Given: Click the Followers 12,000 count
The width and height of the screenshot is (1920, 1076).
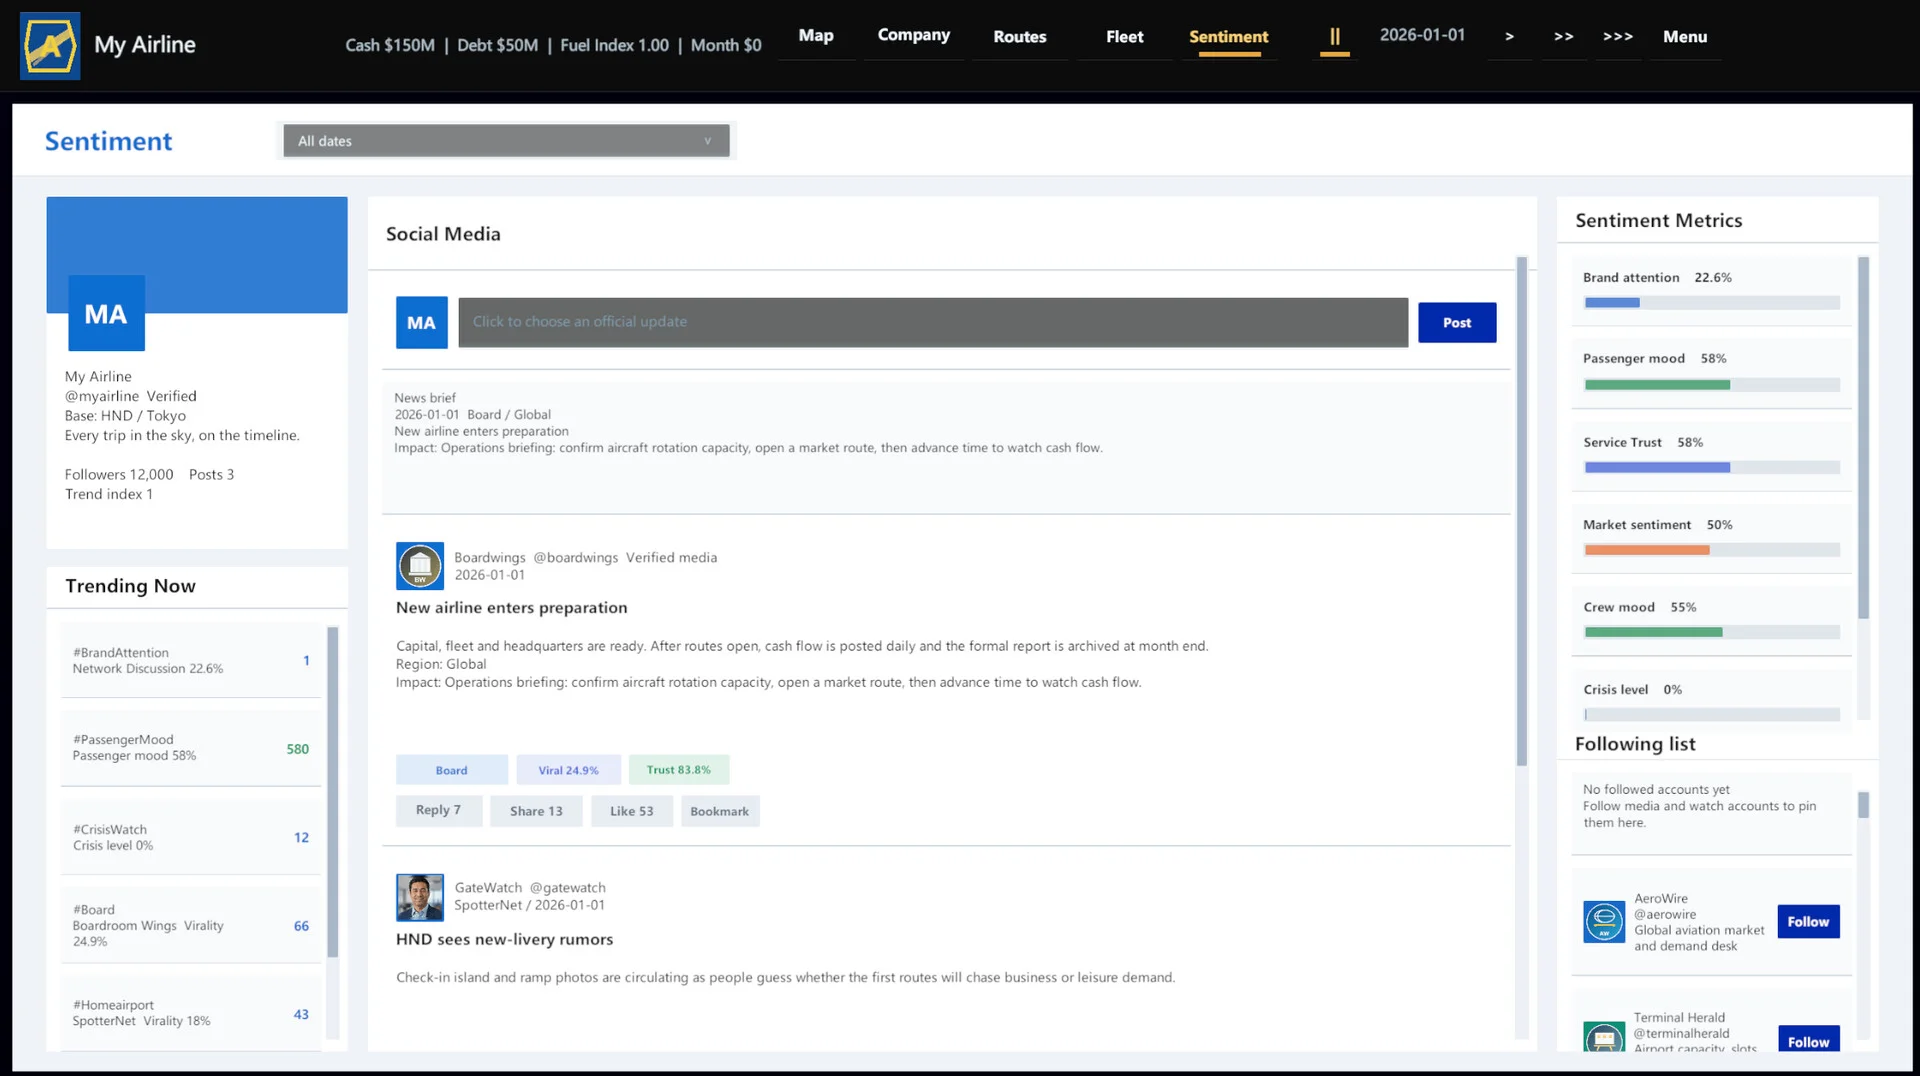Looking at the screenshot, I should tap(119, 474).
